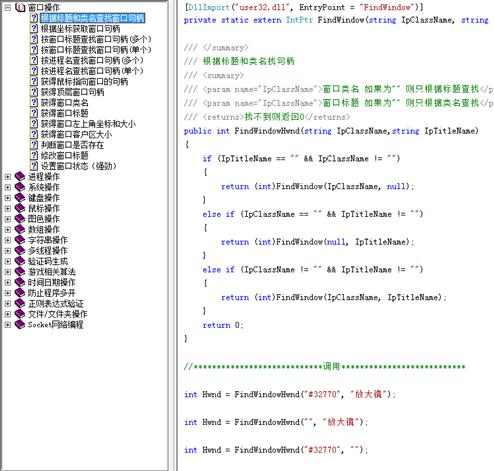Expand the 多线程操作 node
The width and height of the screenshot is (494, 471).
[x=8, y=251]
